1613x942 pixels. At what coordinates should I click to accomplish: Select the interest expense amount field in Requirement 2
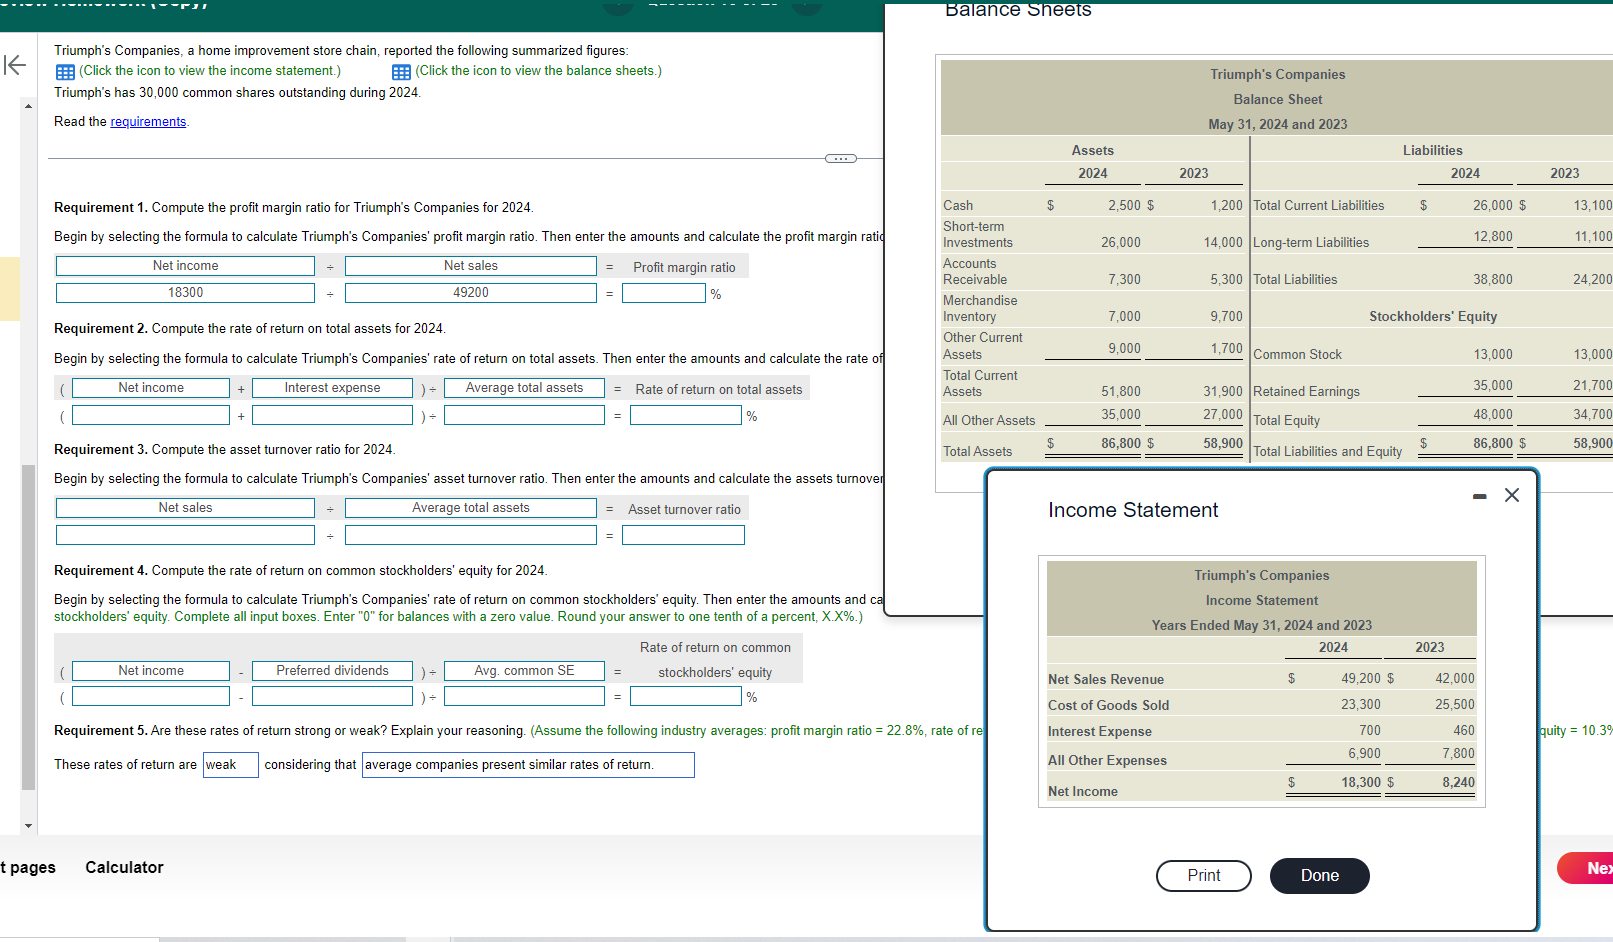(x=332, y=415)
